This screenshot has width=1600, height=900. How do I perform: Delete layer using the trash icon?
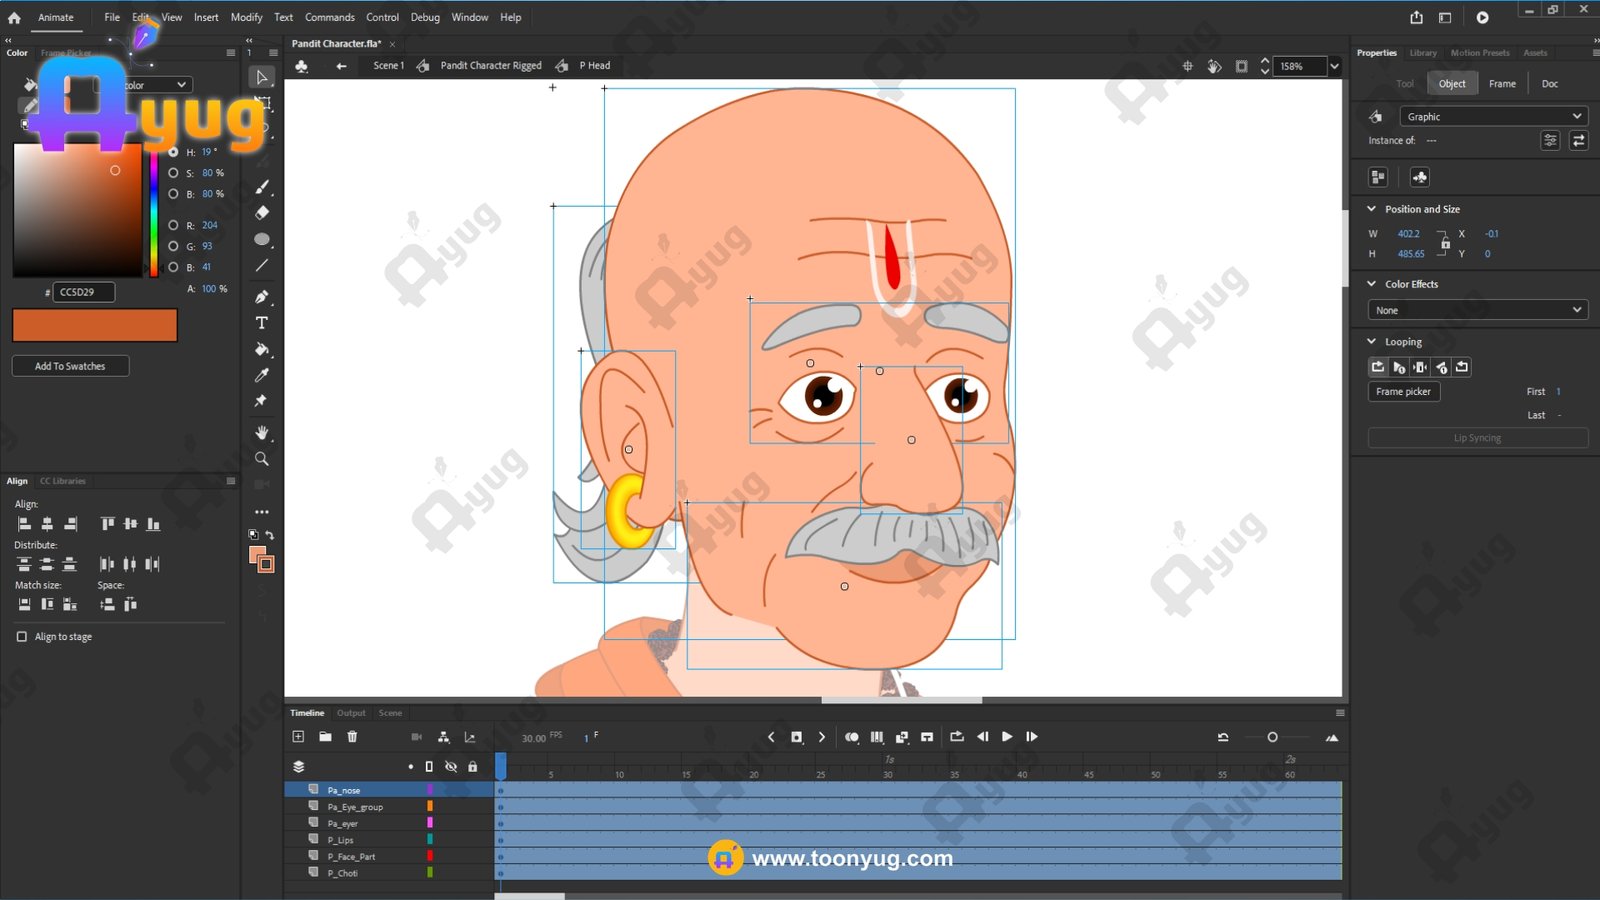tap(352, 737)
